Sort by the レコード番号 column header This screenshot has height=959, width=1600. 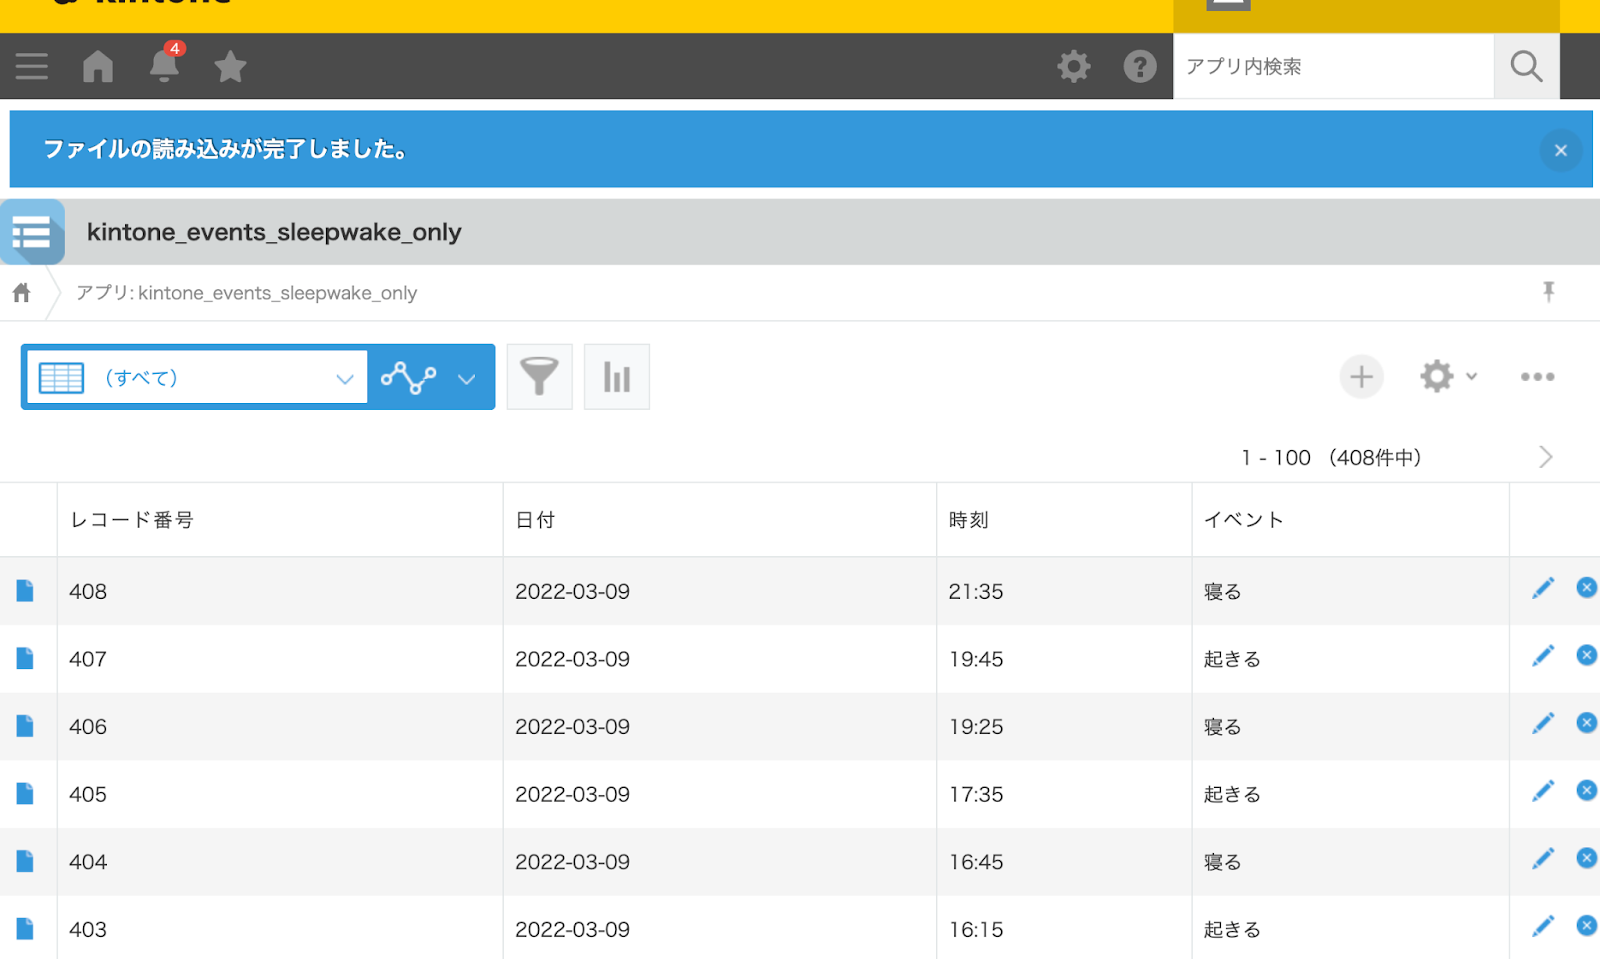pyautogui.click(x=132, y=520)
